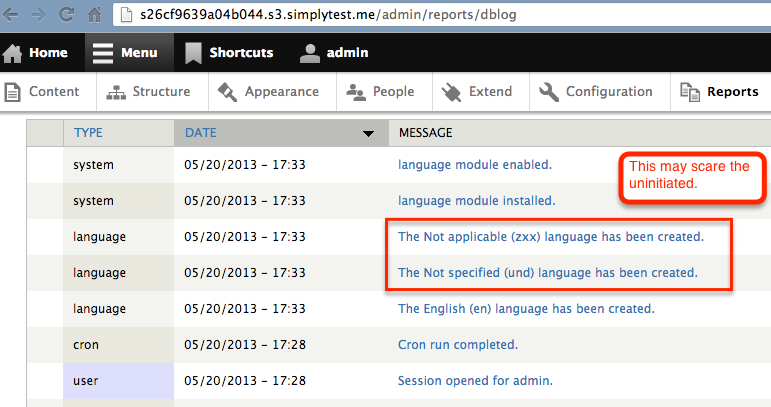The width and height of the screenshot is (771, 407).
Task: Click the date of language module enabled row
Action: [245, 165]
